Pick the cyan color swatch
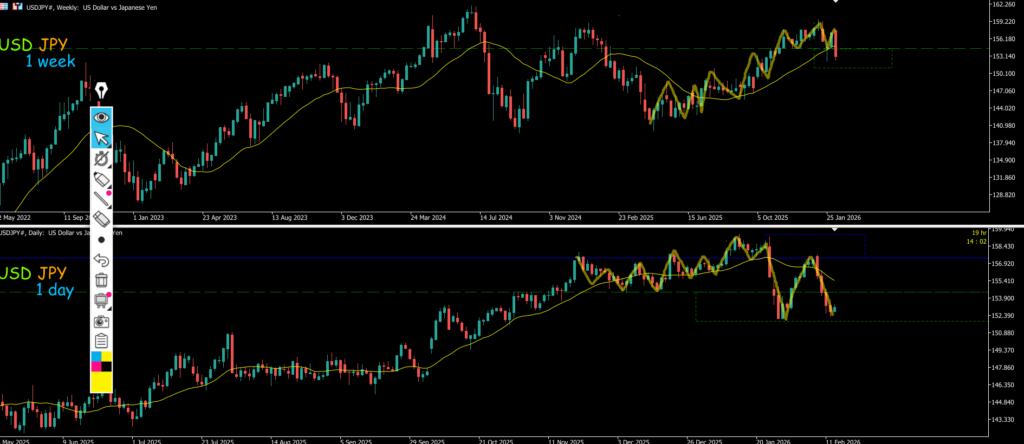1024x444 pixels. 96,356
